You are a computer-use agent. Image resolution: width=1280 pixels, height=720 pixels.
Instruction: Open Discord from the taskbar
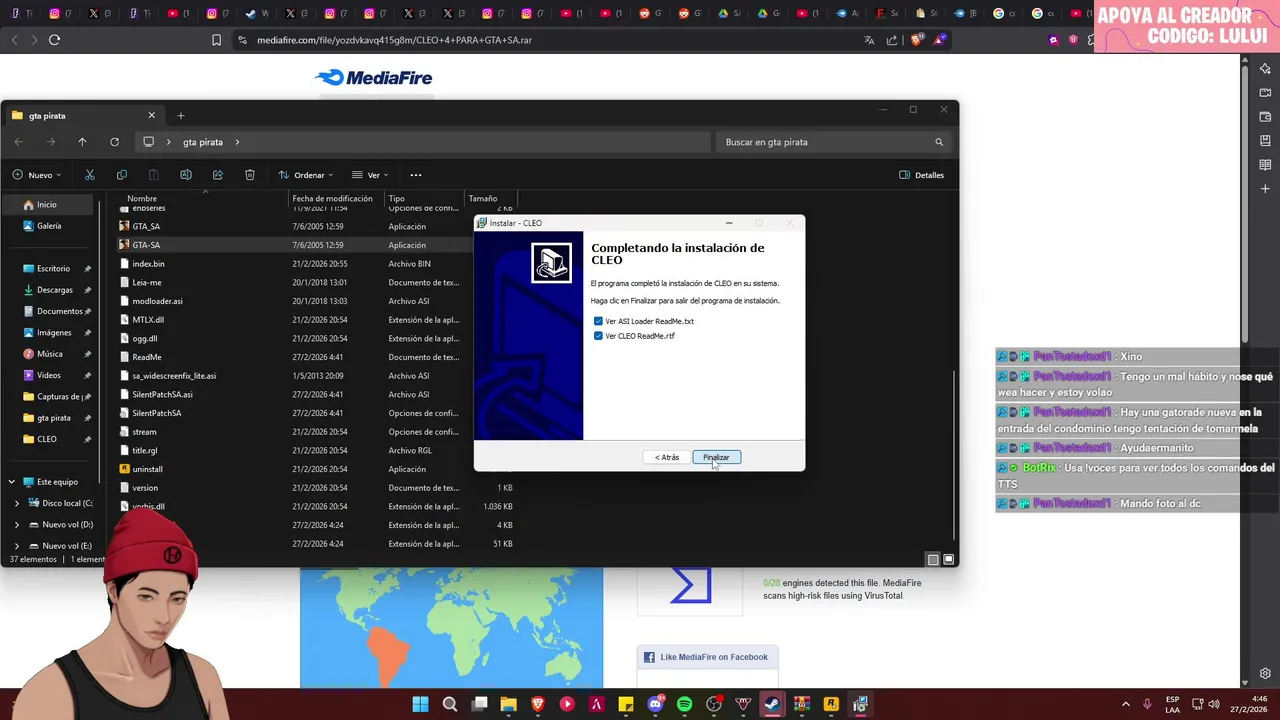(x=656, y=704)
